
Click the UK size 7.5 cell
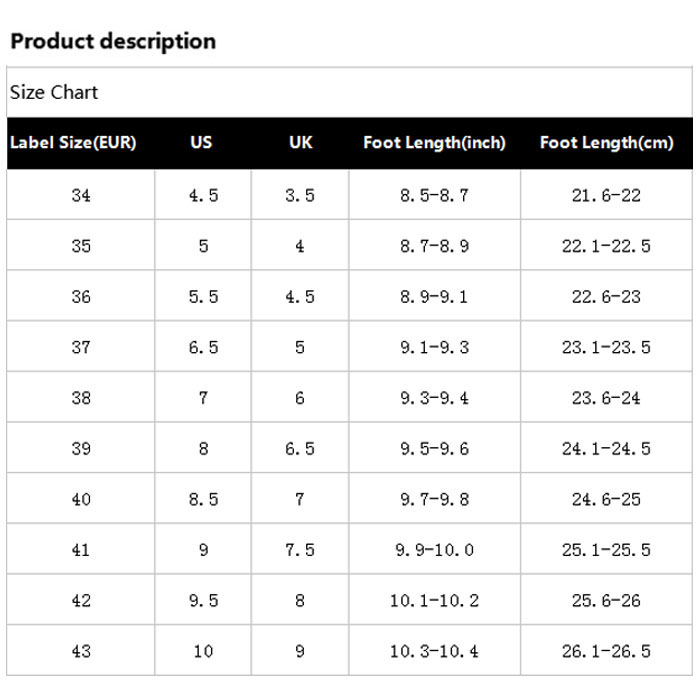tap(300, 550)
